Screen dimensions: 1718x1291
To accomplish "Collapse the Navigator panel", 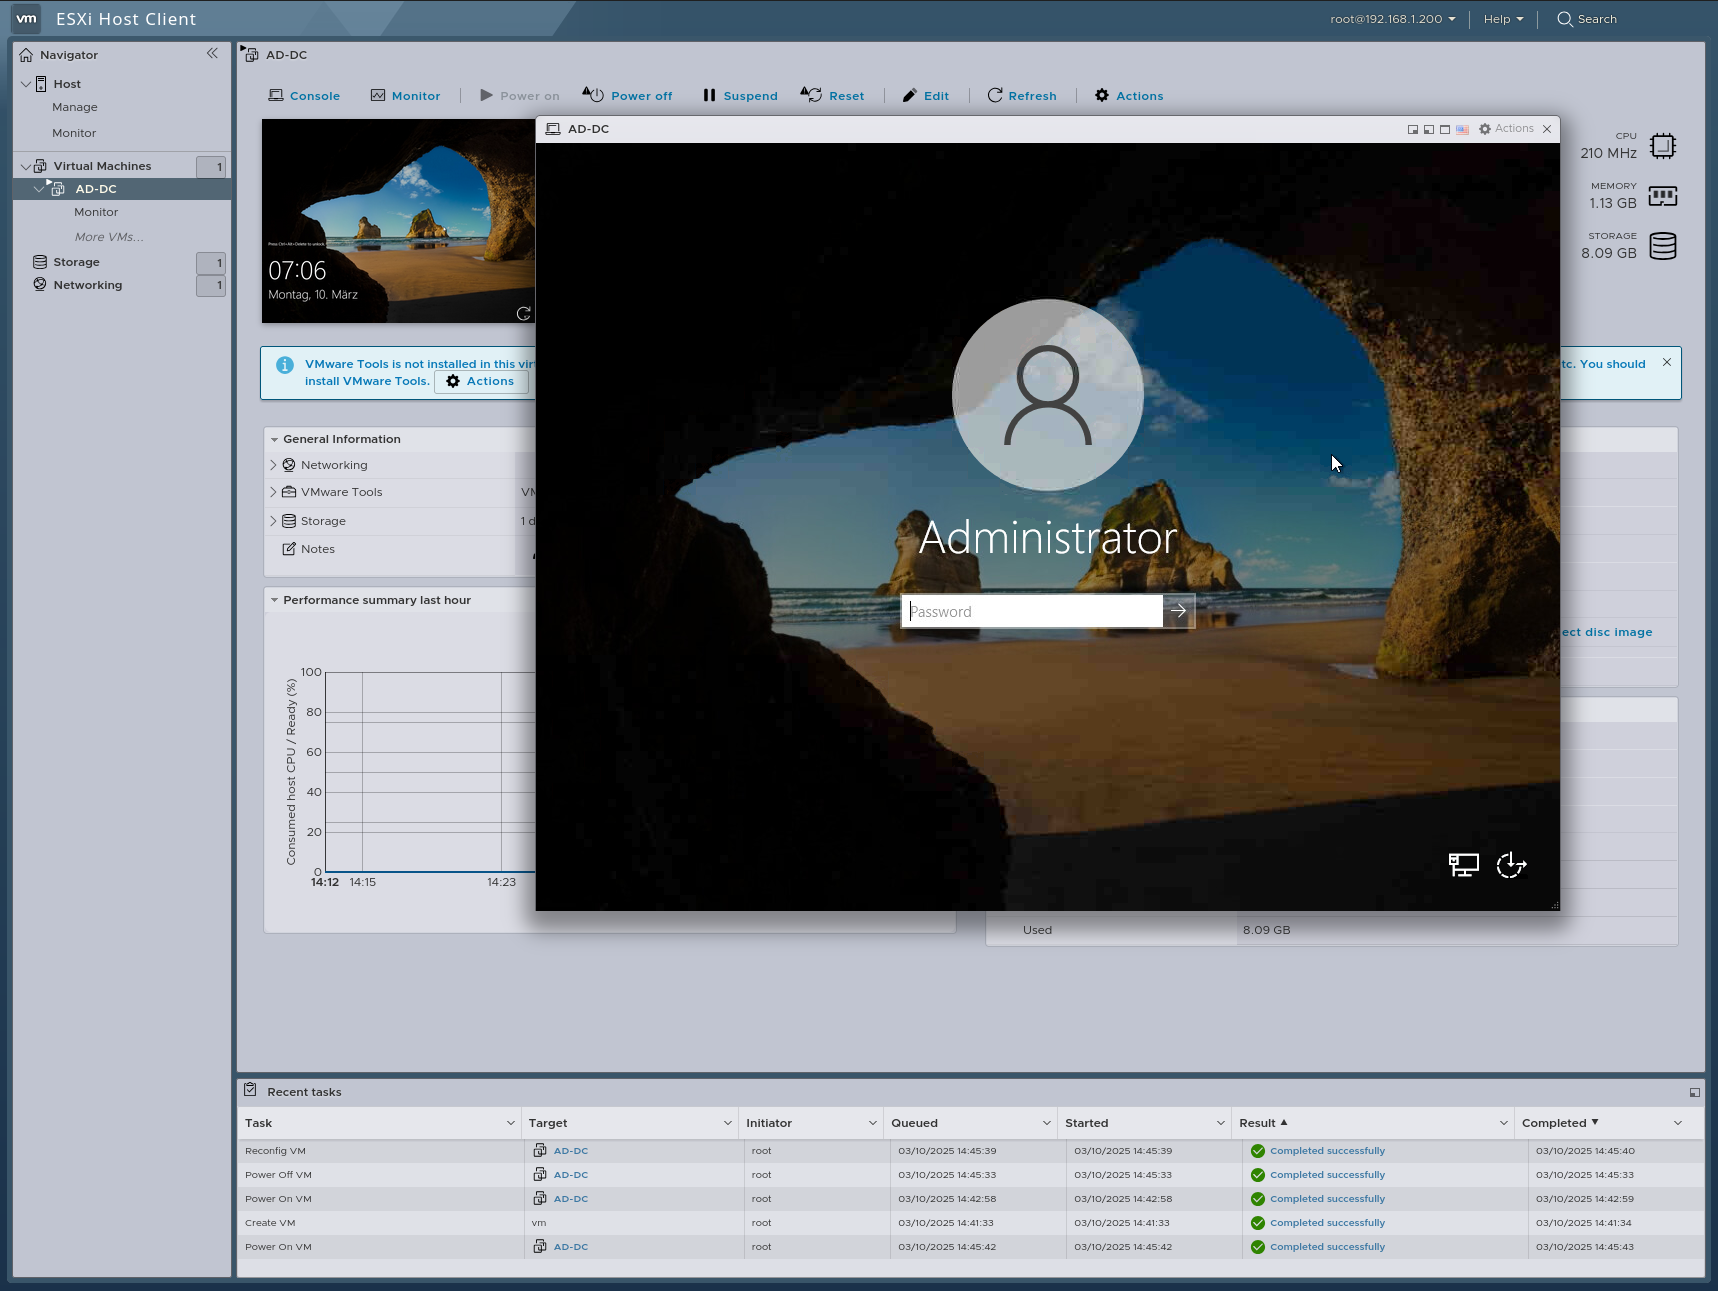I will (x=212, y=54).
